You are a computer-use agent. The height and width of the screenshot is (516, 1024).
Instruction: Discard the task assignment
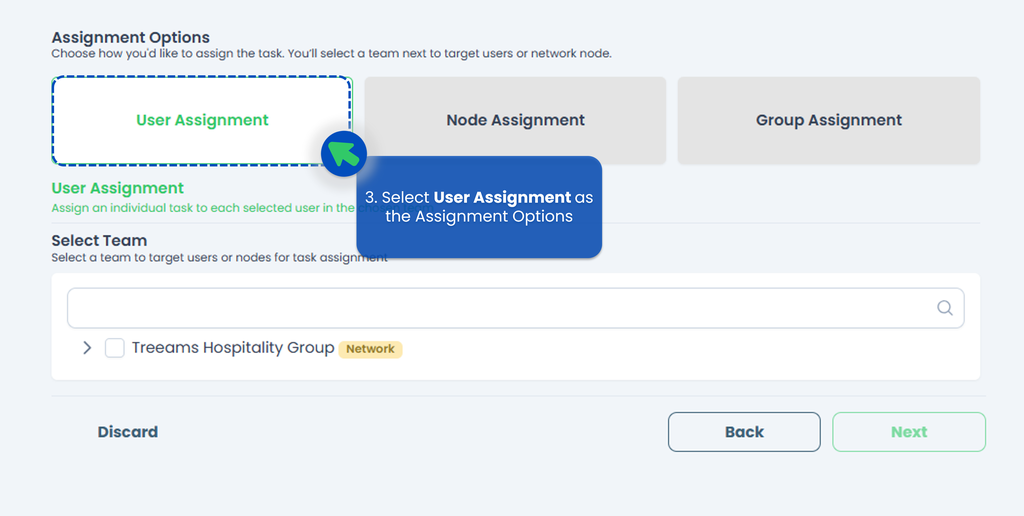click(128, 432)
